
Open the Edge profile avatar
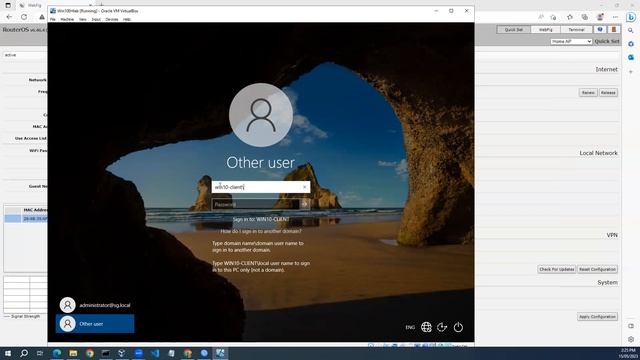click(x=600, y=17)
